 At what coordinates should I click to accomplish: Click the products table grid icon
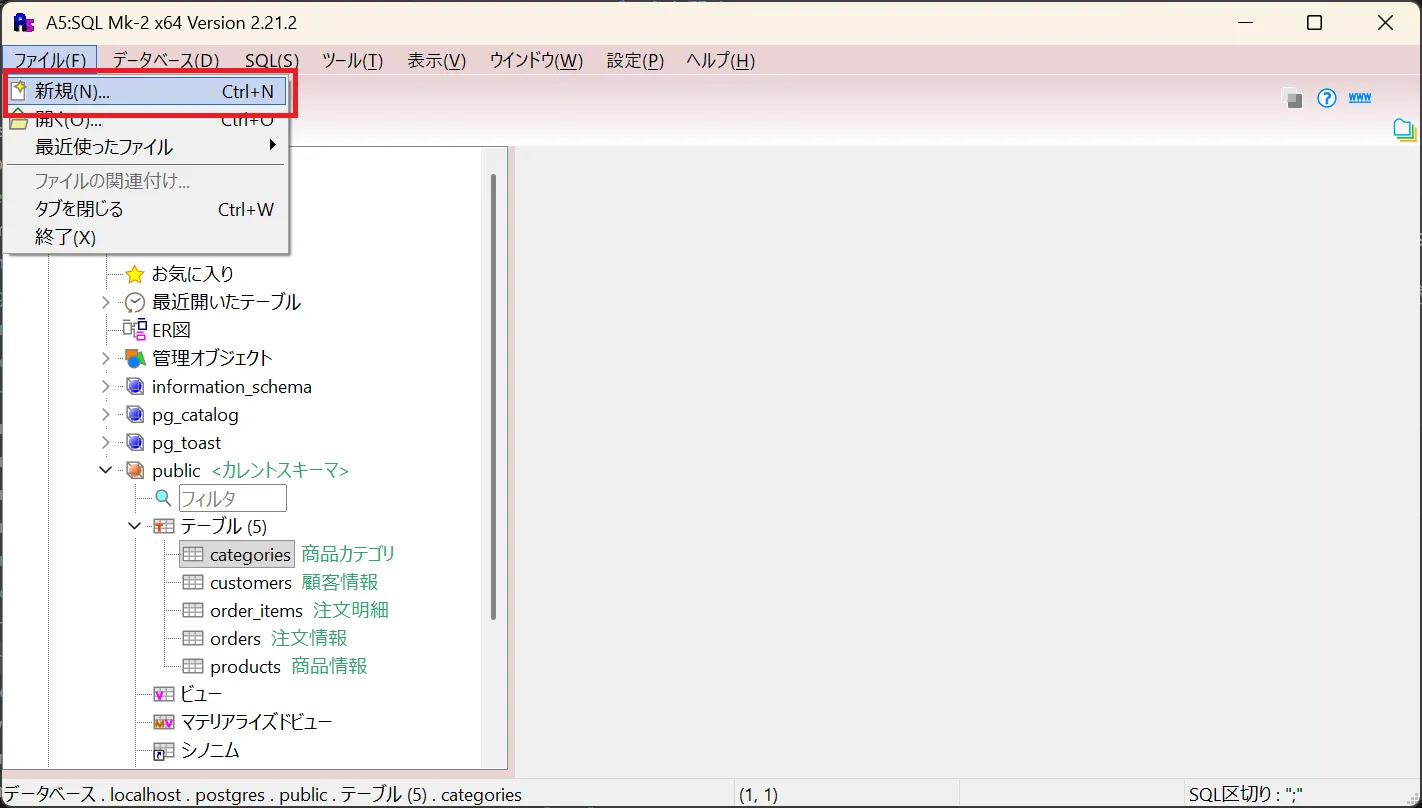(x=193, y=666)
